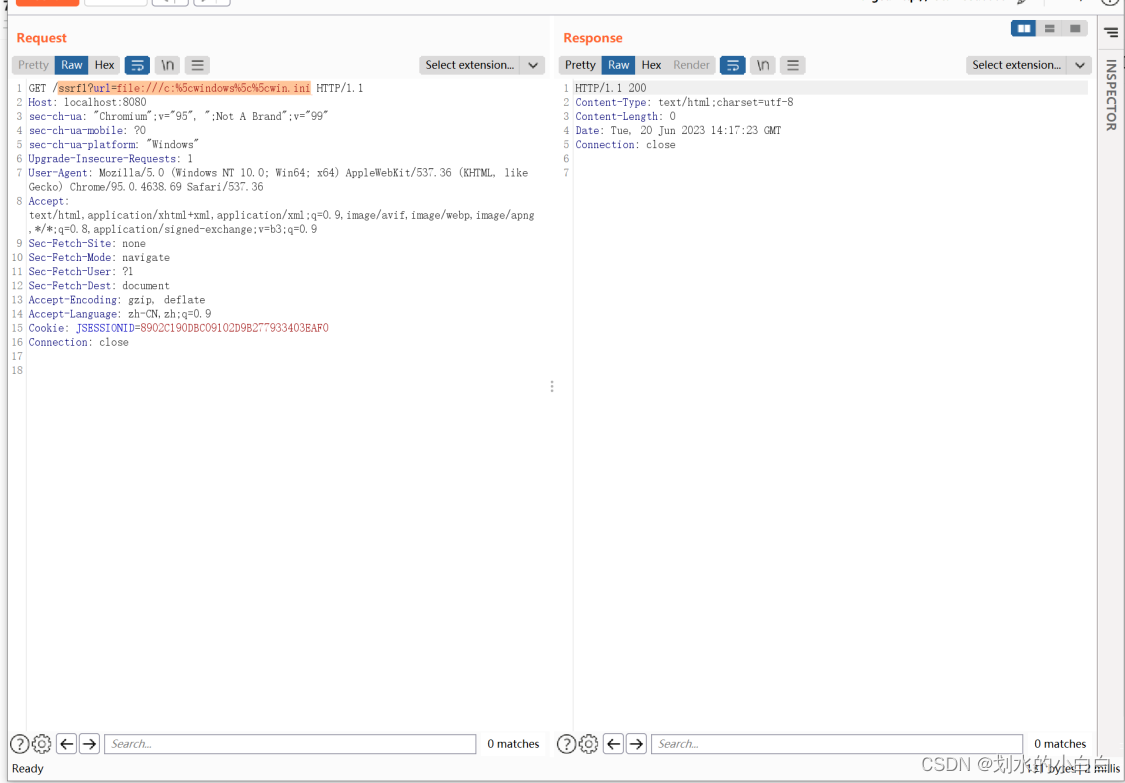Click the Response heading label

(x=593, y=38)
